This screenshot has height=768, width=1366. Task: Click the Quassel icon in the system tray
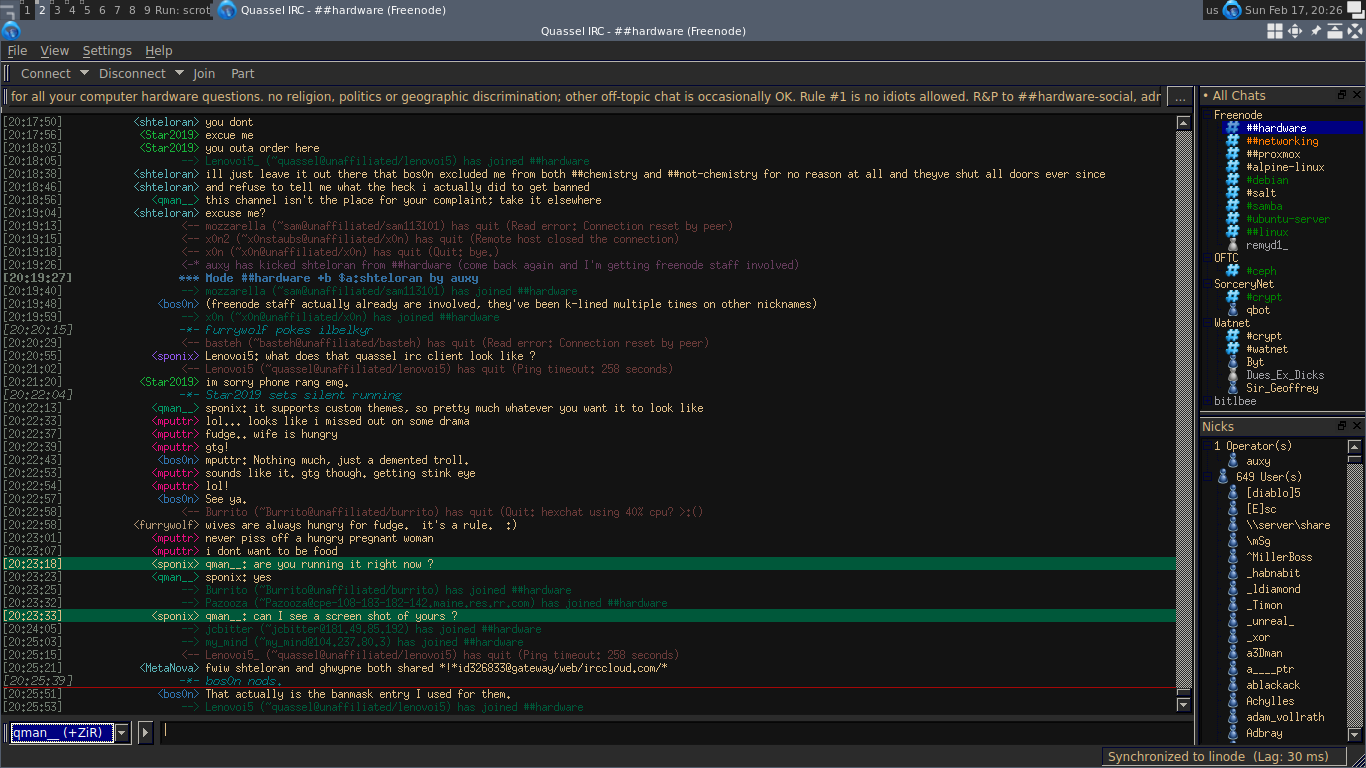[1232, 10]
